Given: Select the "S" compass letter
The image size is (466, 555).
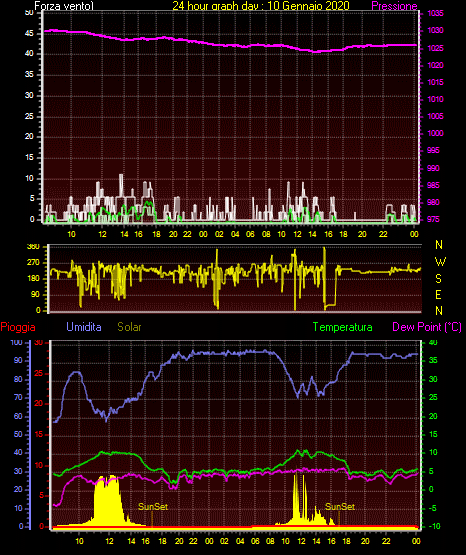Looking at the screenshot, I should point(438,279).
